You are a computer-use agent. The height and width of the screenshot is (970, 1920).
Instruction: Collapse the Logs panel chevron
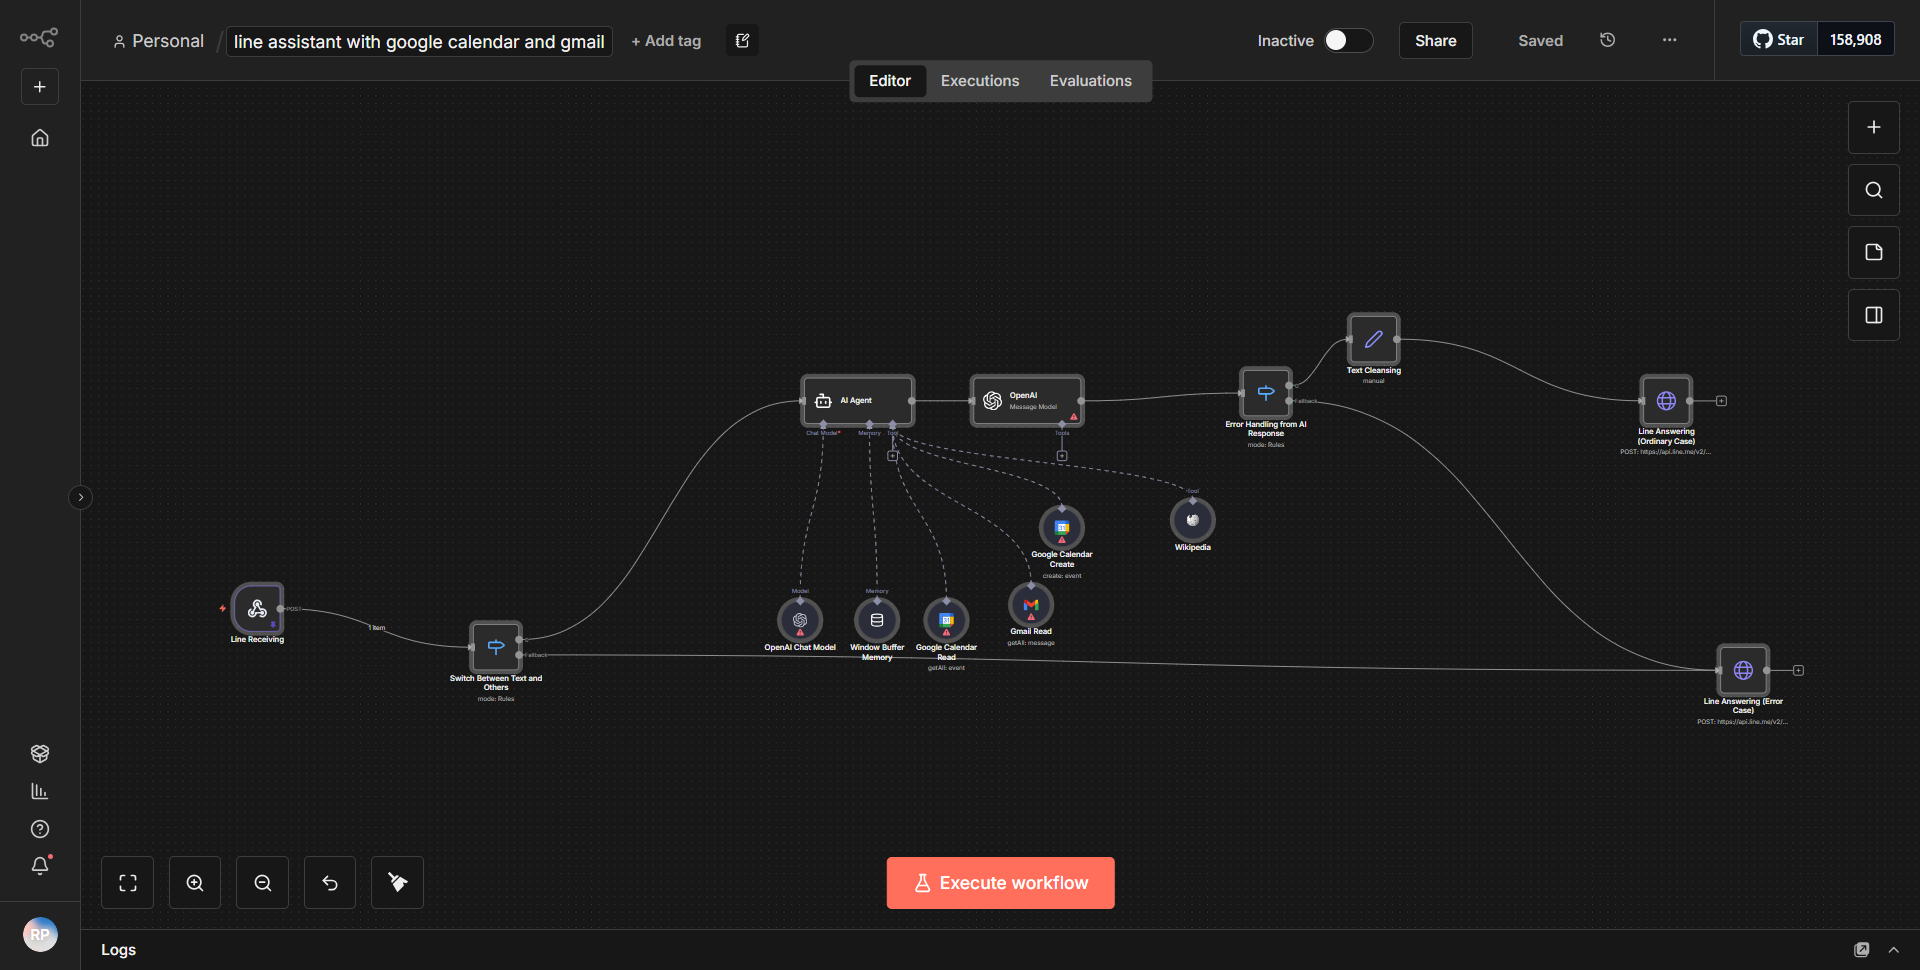(1895, 949)
